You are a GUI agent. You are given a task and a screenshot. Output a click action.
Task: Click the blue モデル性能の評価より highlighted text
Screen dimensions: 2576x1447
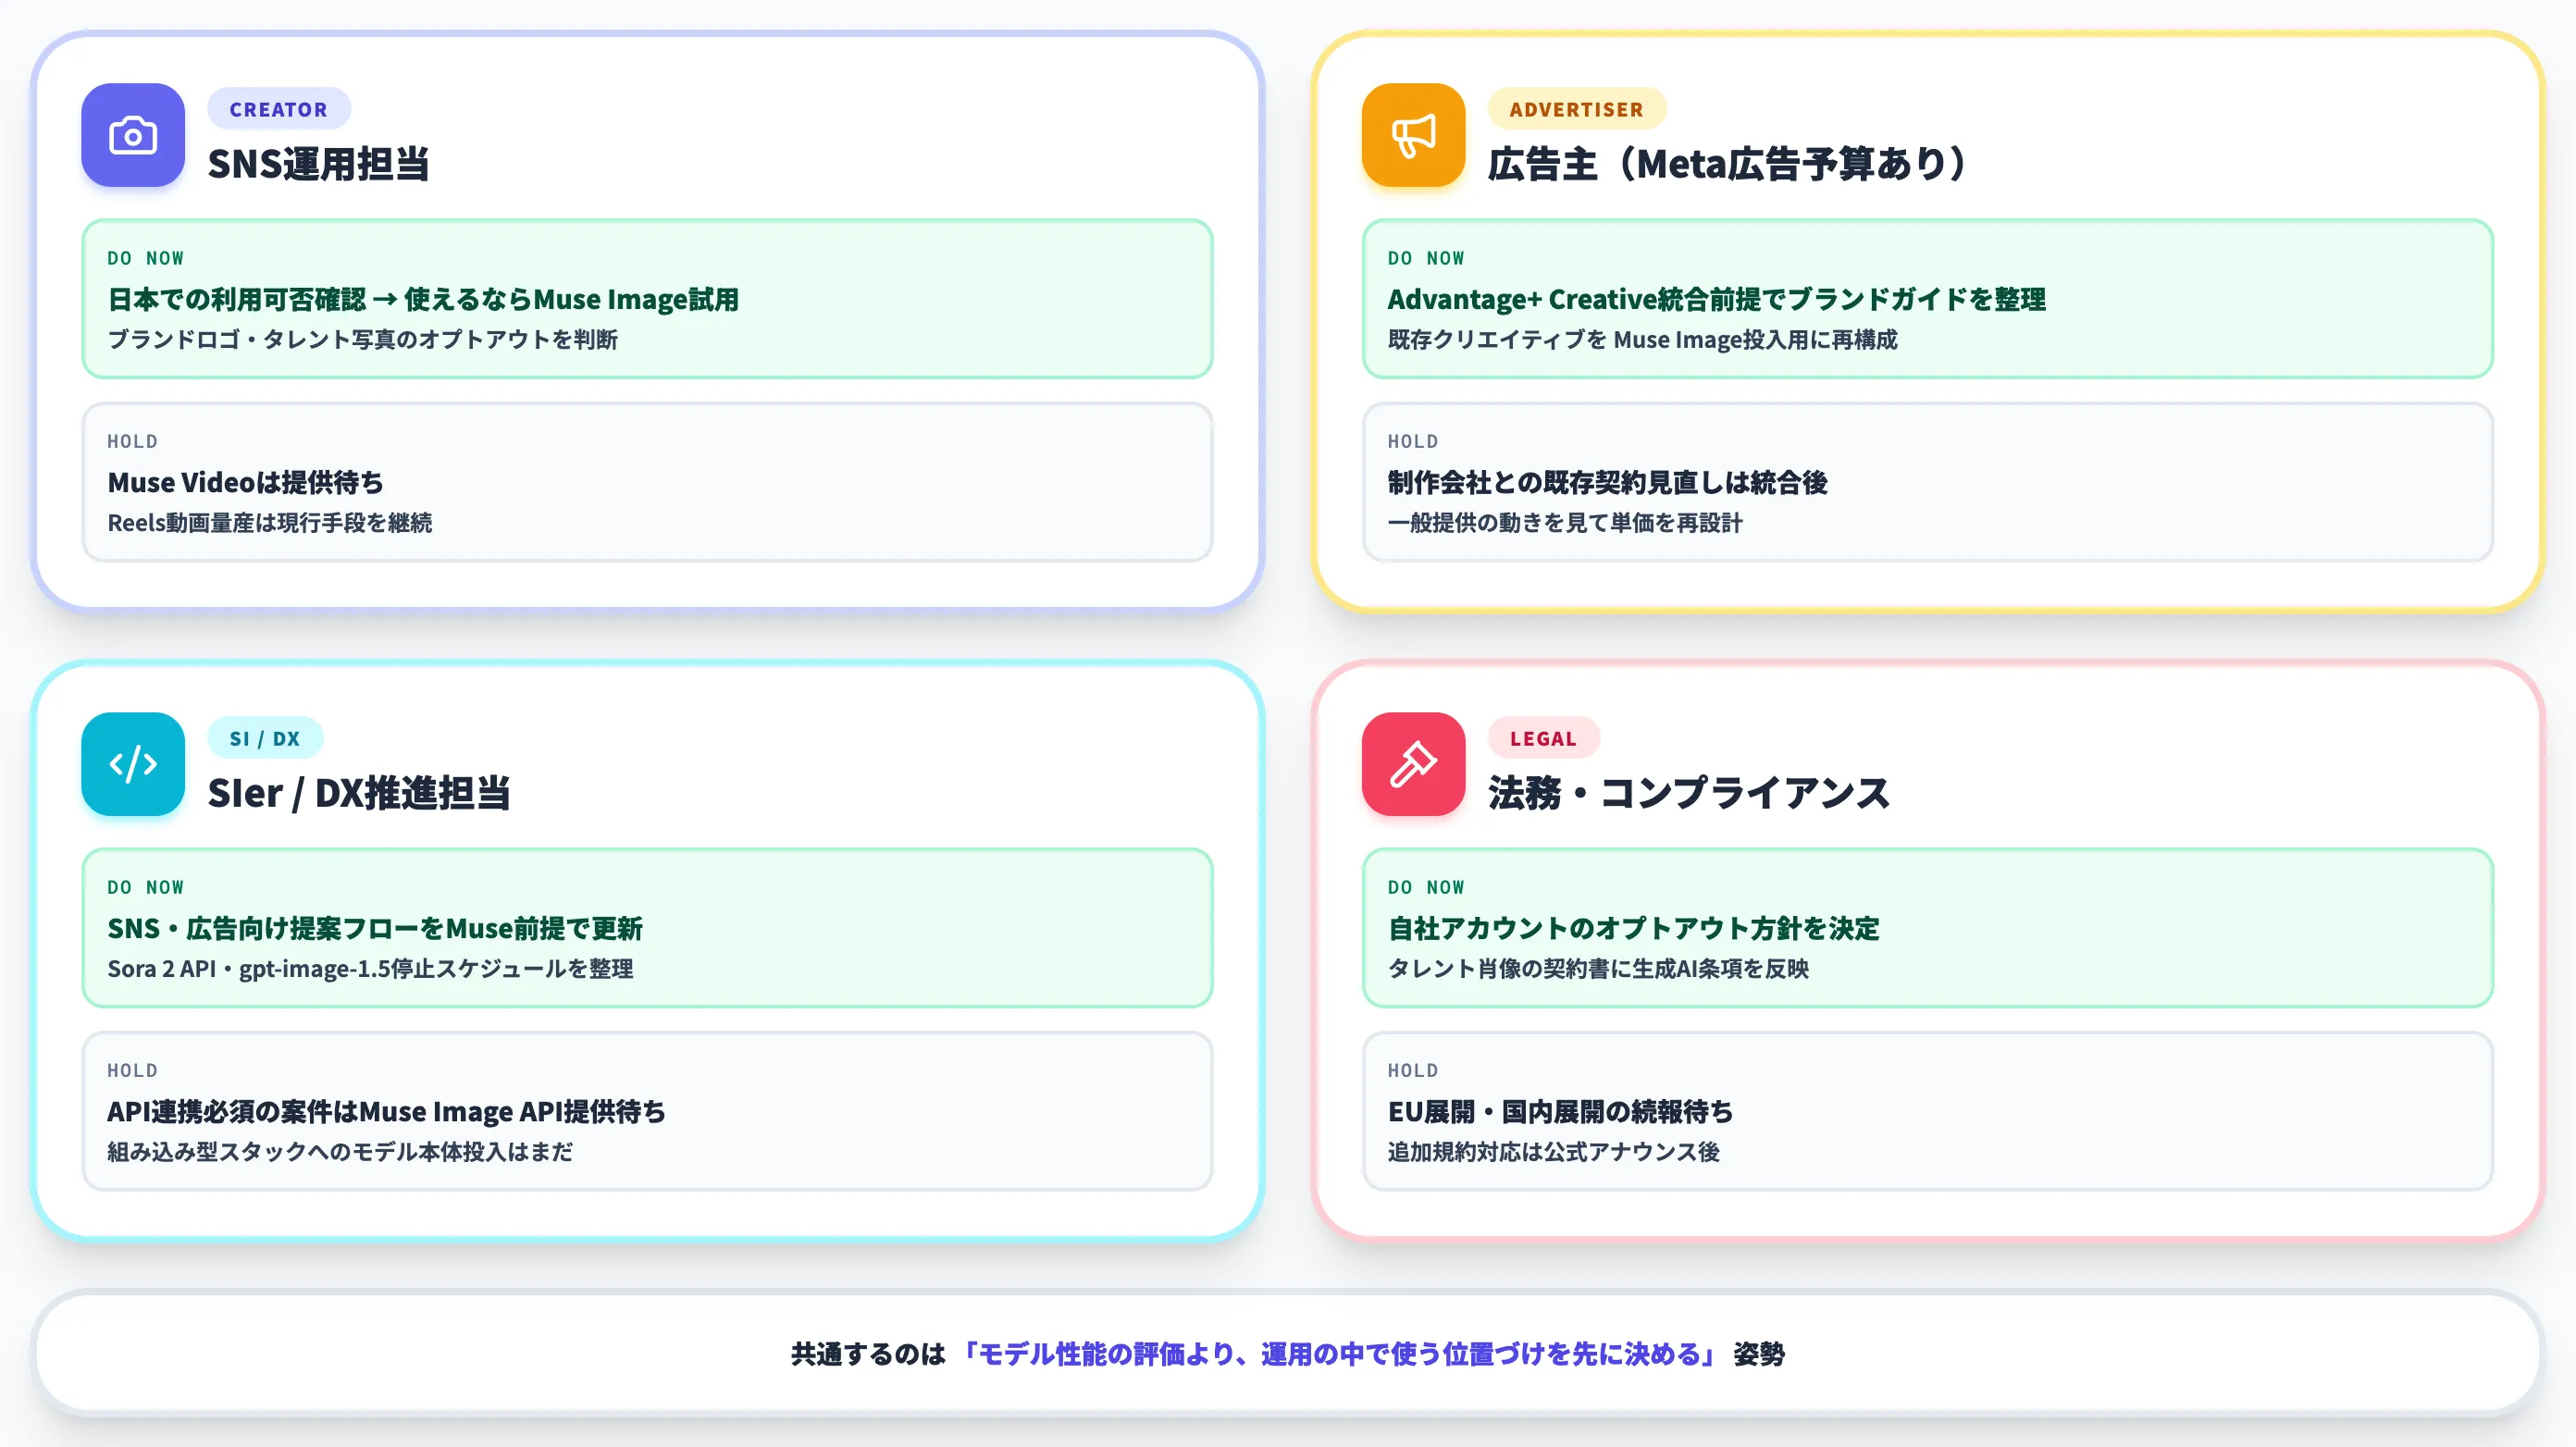click(x=1338, y=1354)
